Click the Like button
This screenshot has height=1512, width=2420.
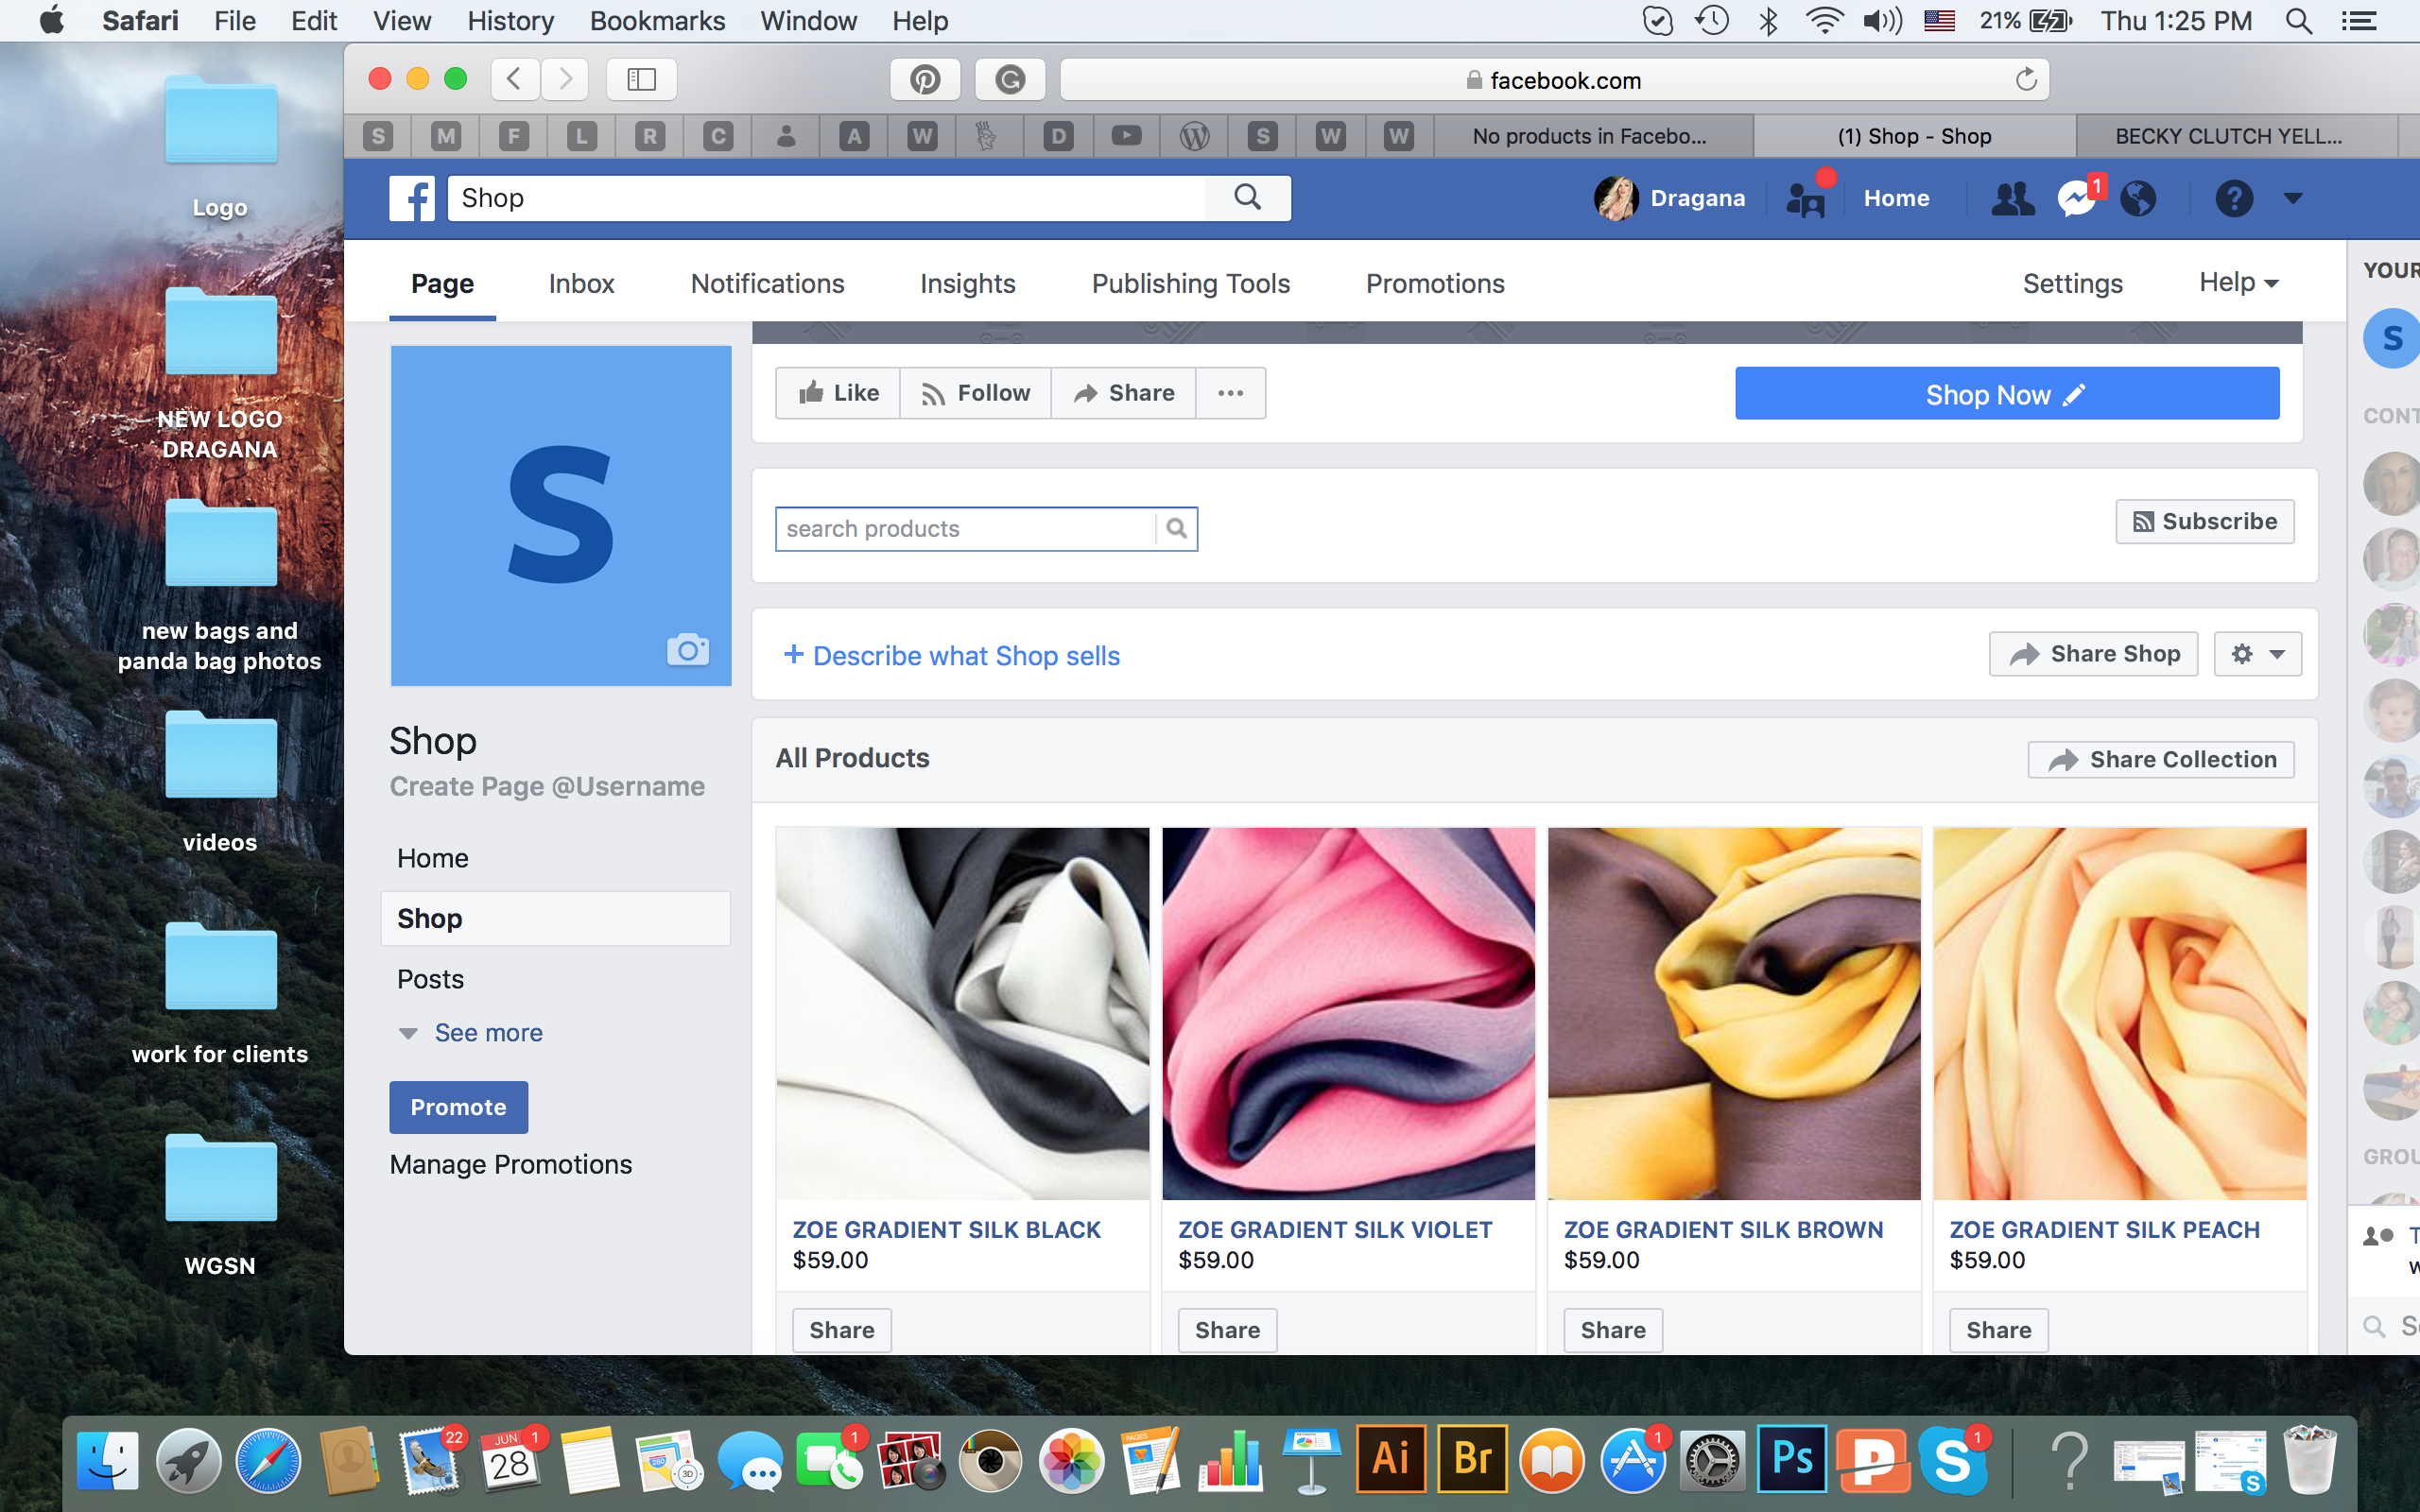pos(838,393)
